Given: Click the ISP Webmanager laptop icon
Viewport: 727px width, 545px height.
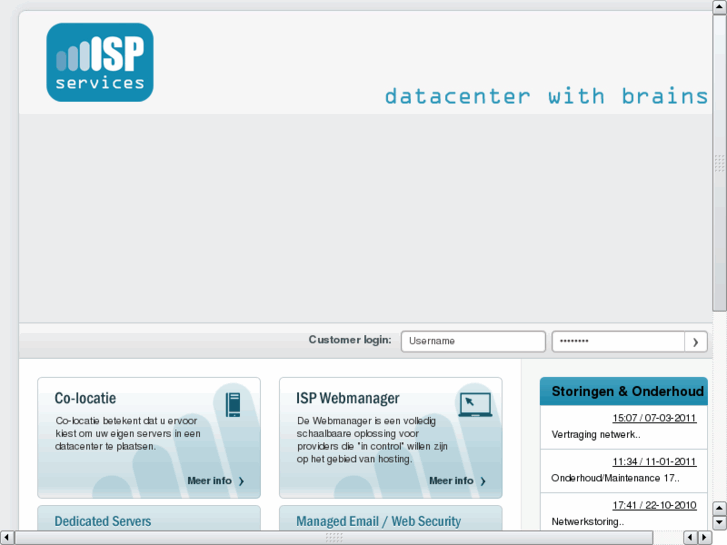Looking at the screenshot, I should 475,404.
